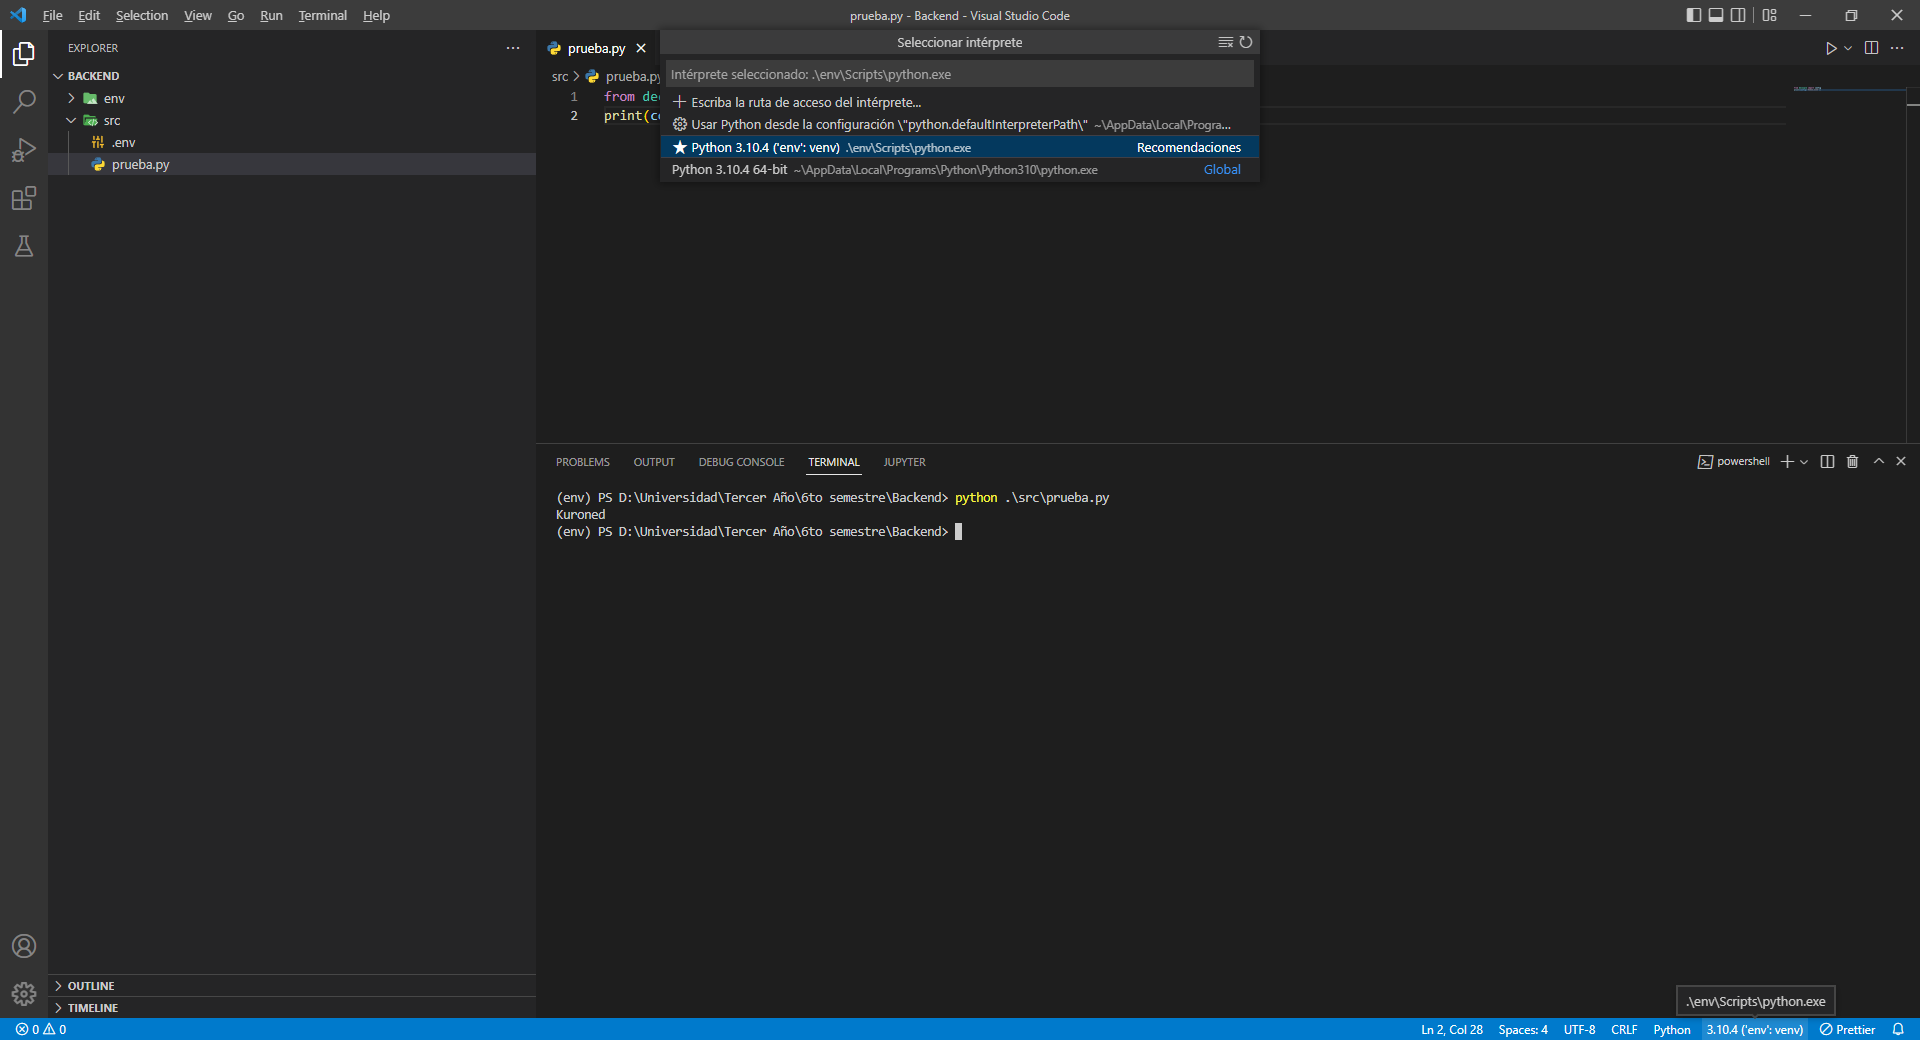Expand the OUTLINE section
1920x1040 pixels.
click(x=292, y=986)
